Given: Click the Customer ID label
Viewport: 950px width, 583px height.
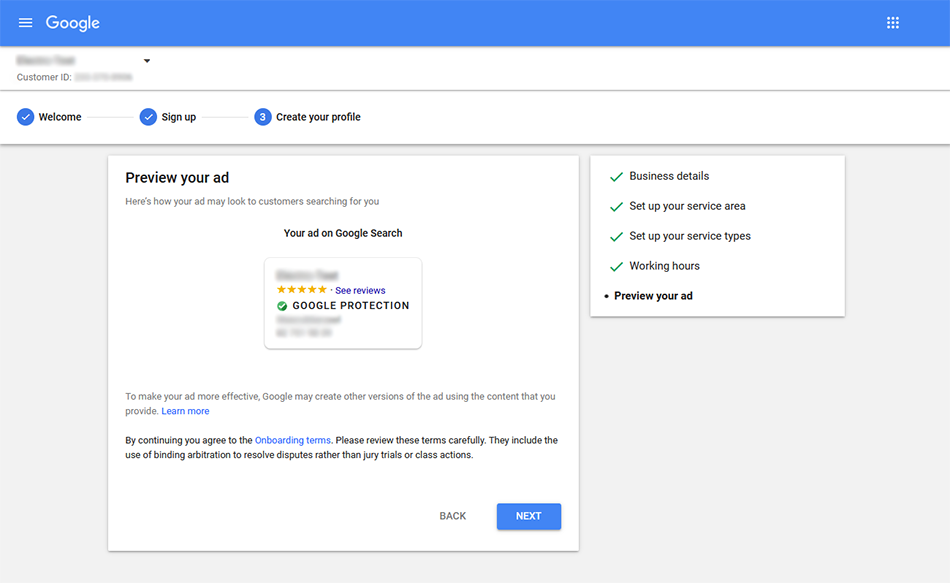Looking at the screenshot, I should pos(44,78).
